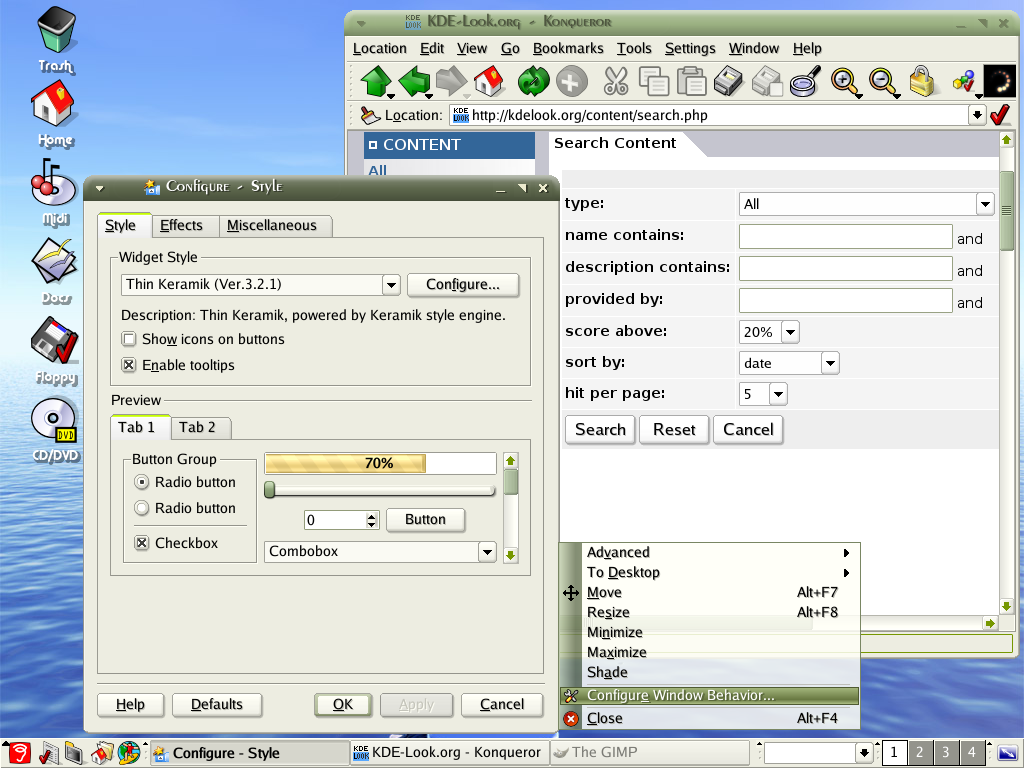Open the Floppy desktop icon
The height and width of the screenshot is (768, 1024).
click(55, 351)
